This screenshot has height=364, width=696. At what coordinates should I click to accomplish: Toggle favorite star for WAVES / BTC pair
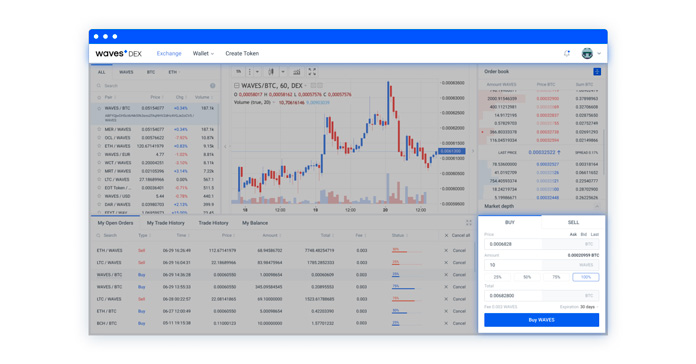click(x=99, y=108)
